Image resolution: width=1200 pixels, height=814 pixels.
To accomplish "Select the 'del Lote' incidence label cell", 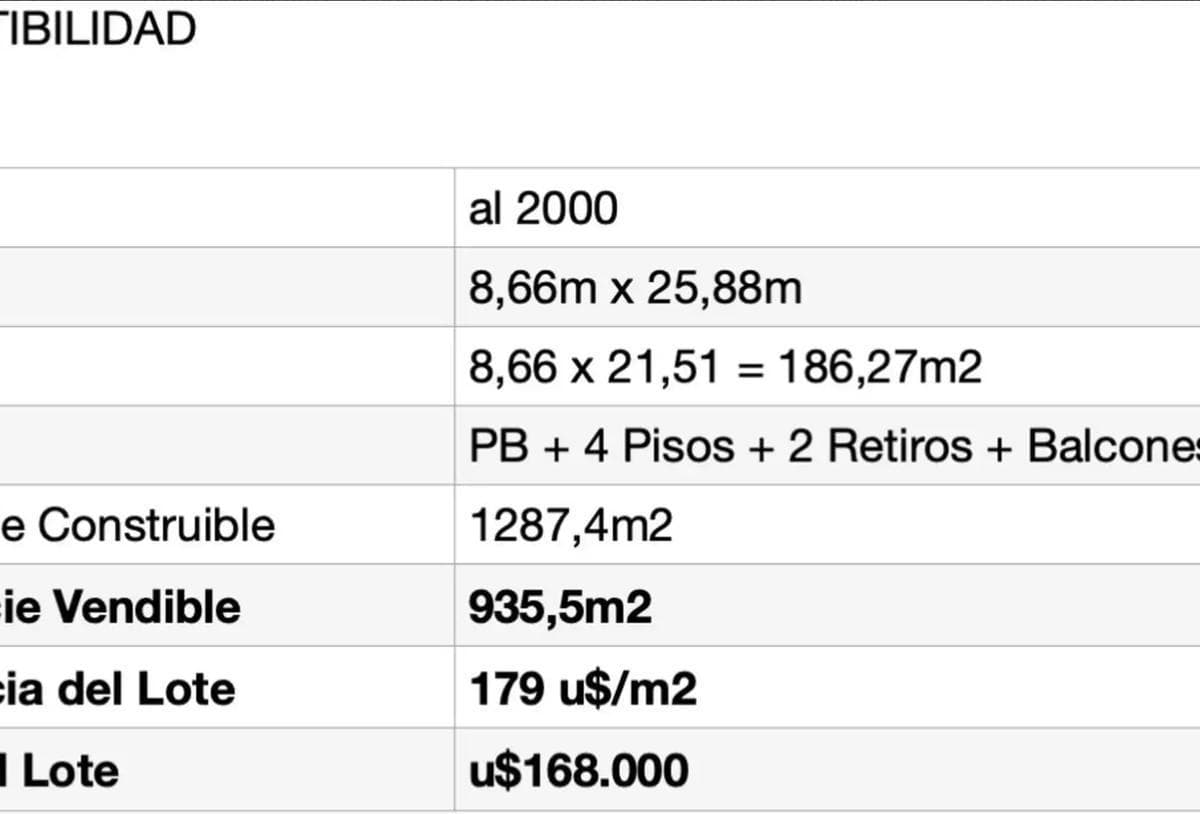I will click(118, 689).
